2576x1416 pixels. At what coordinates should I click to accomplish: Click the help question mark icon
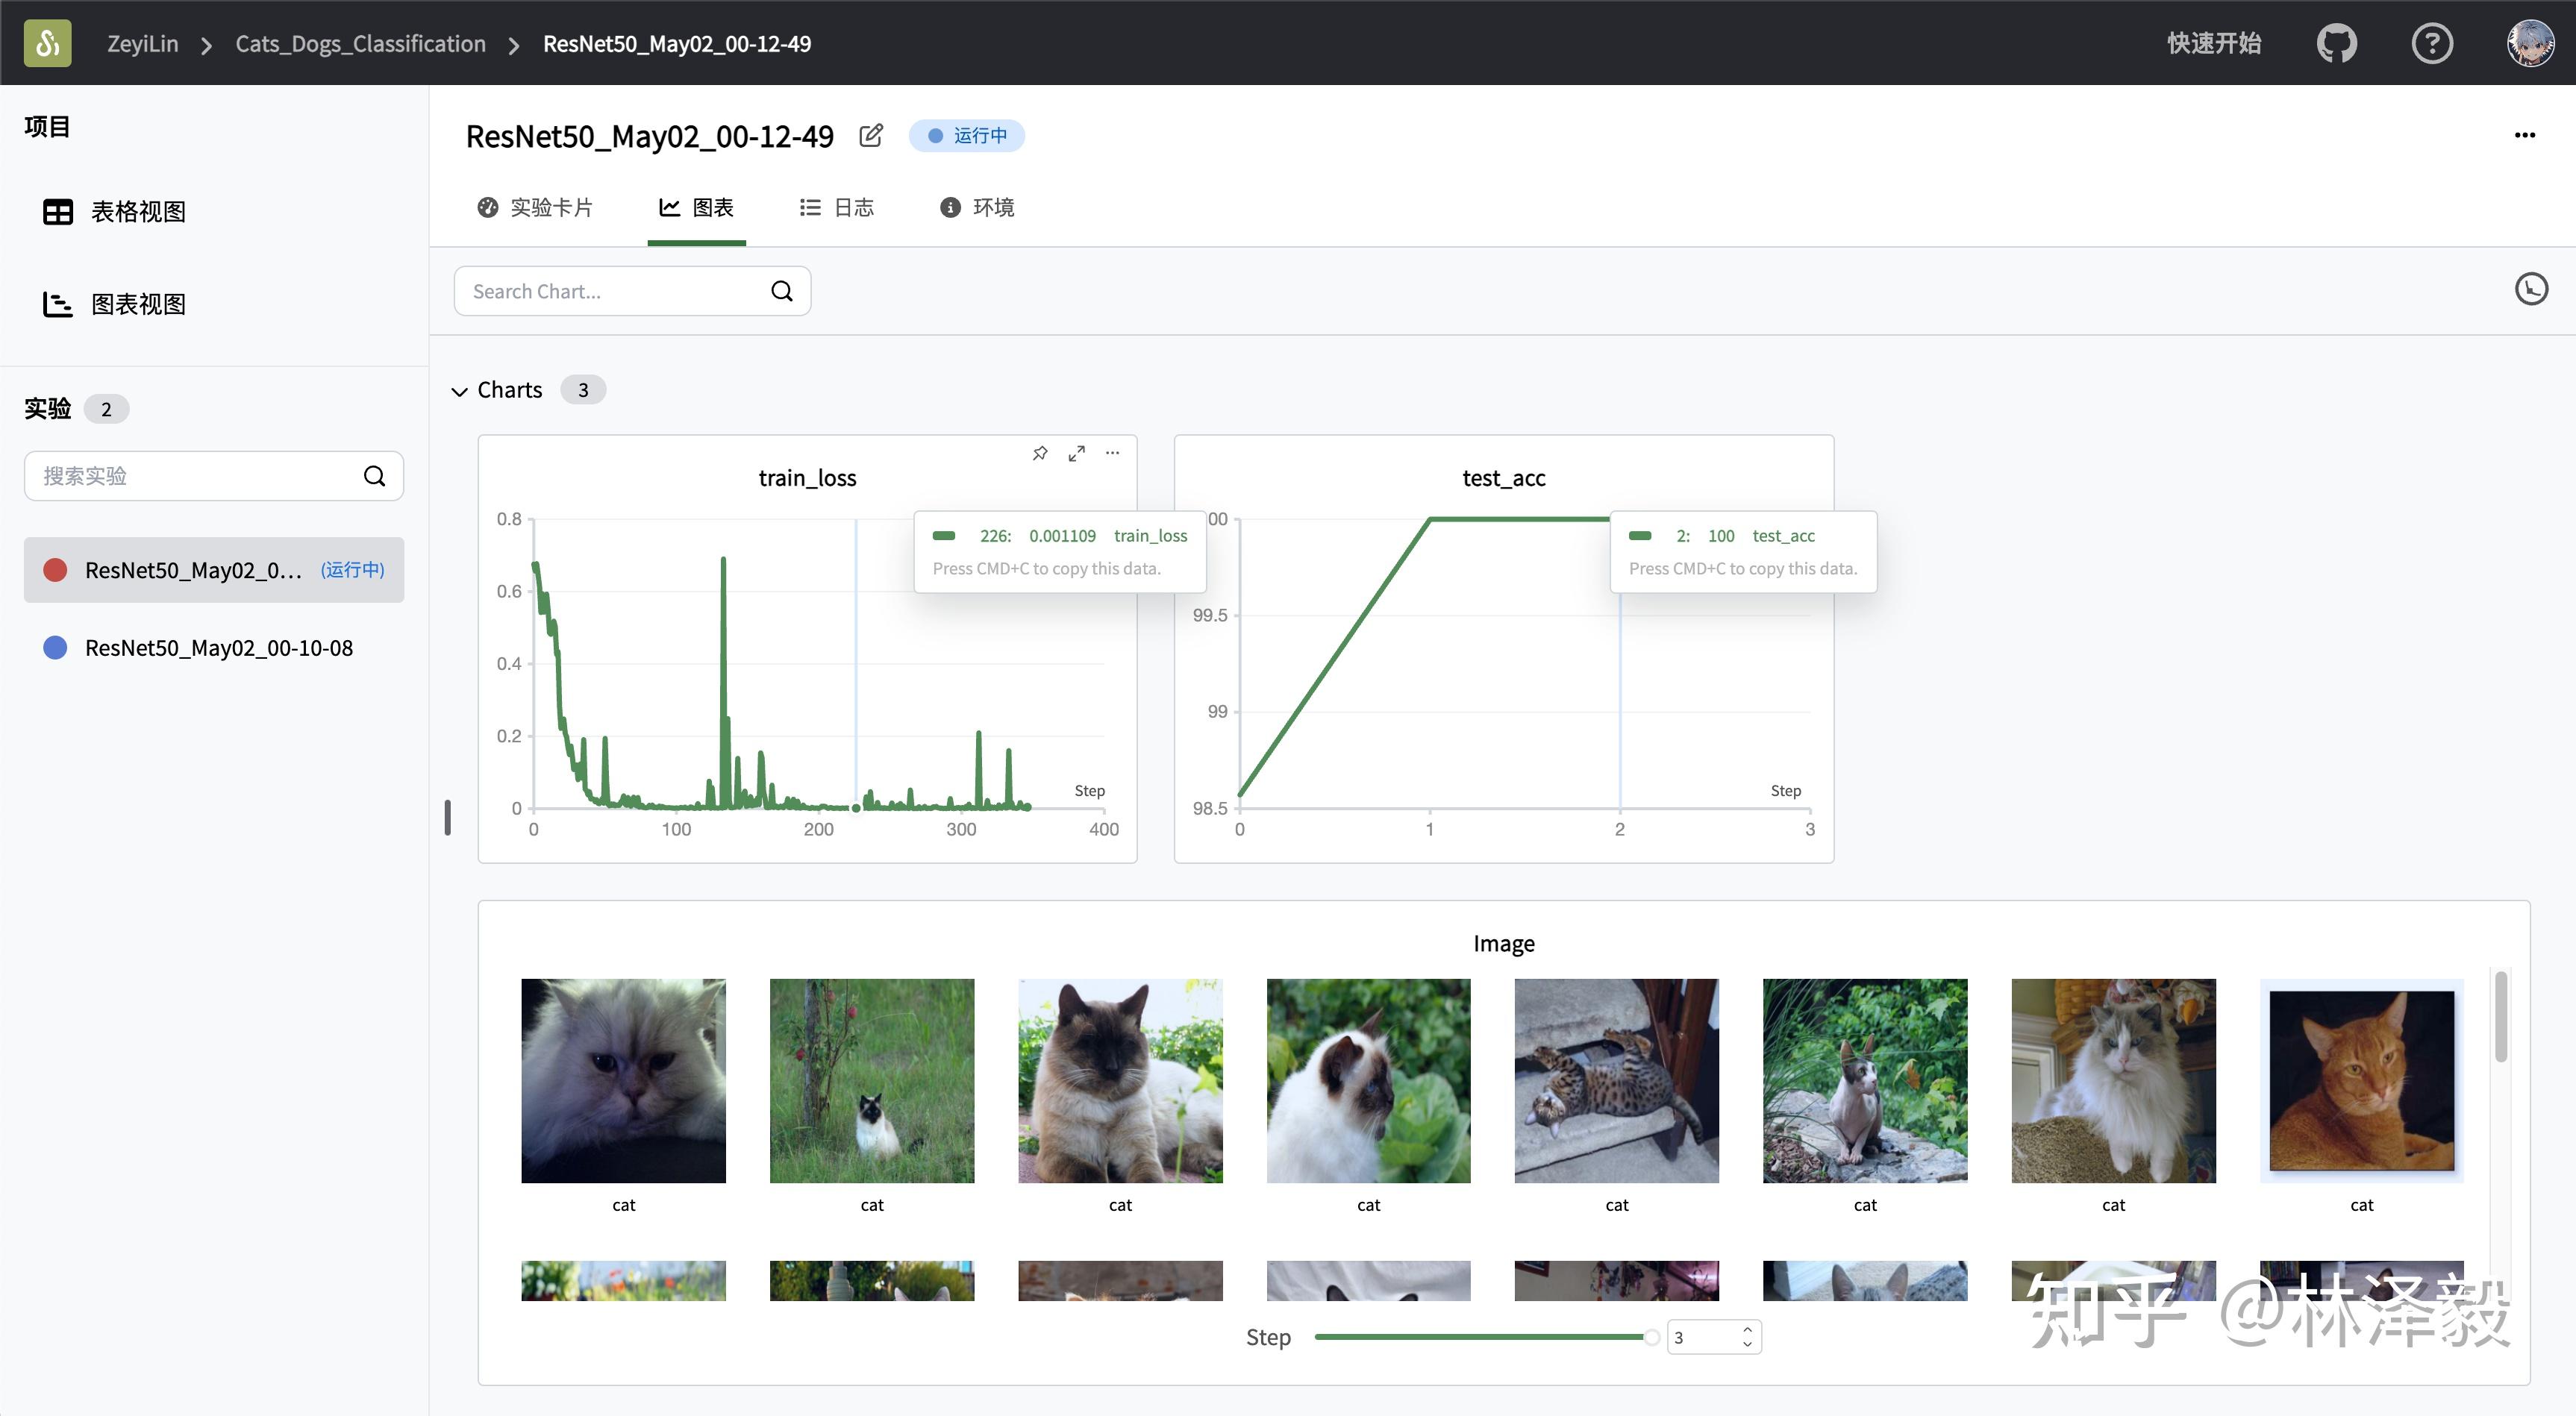2431,43
